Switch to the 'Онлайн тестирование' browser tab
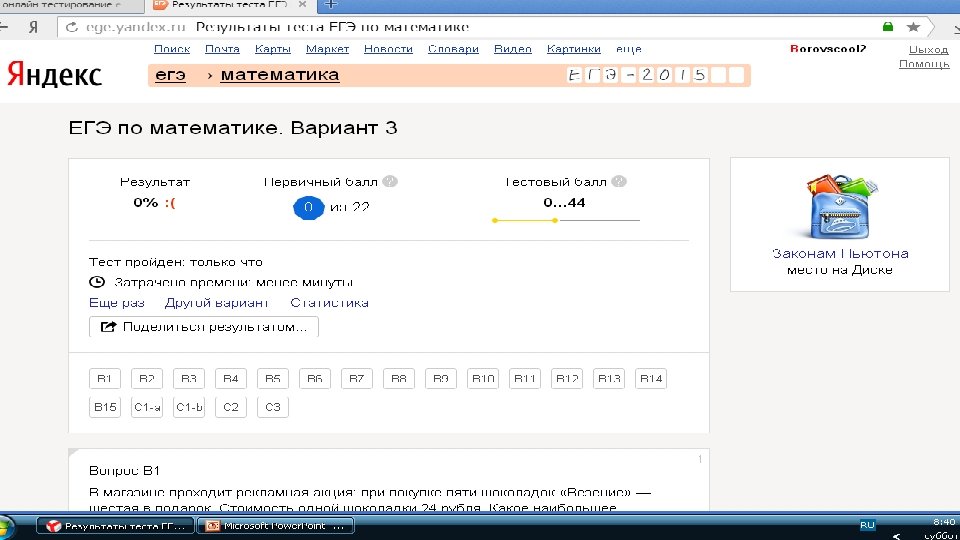960x540 pixels. (x=70, y=5)
